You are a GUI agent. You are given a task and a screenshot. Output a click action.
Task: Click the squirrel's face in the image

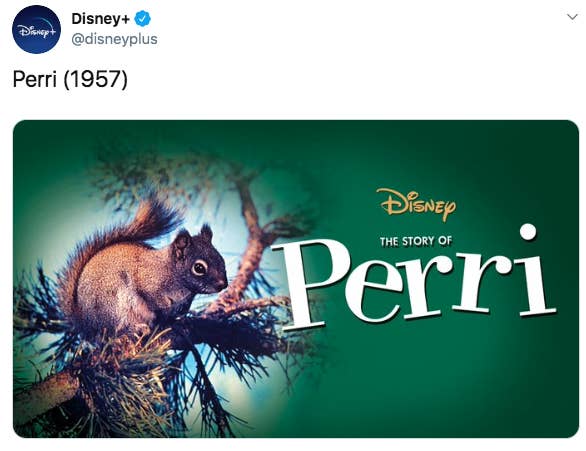click(204, 267)
